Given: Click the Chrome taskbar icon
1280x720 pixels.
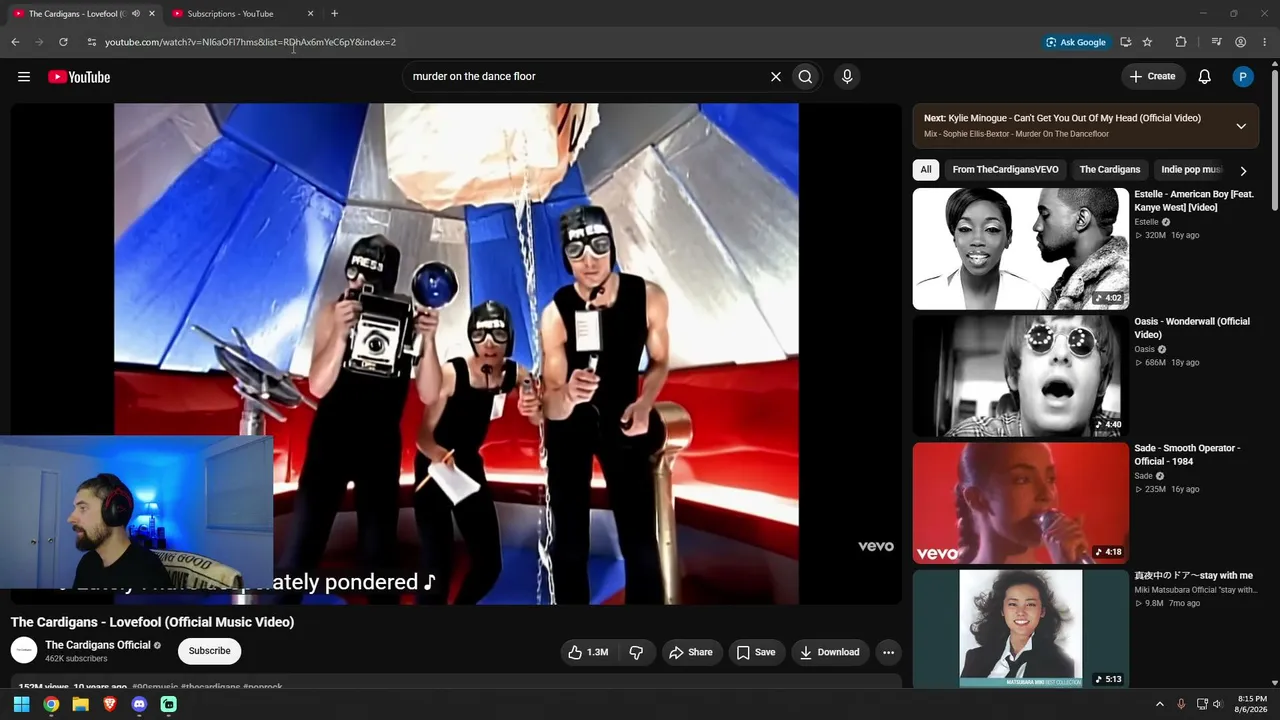Looking at the screenshot, I should coord(51,704).
